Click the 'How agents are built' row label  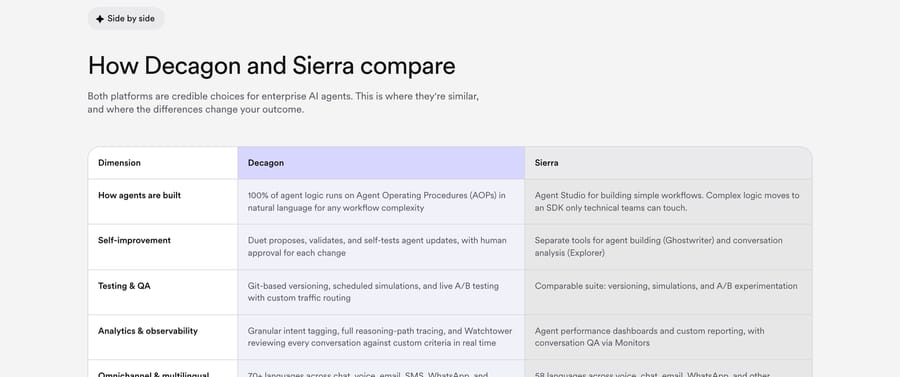click(x=139, y=196)
